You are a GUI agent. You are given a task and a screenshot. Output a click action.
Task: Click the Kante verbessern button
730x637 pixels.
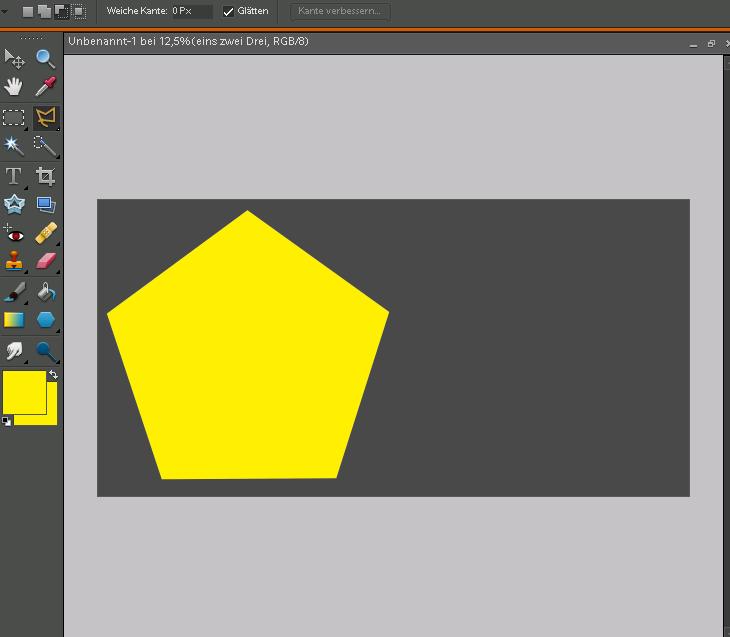340,11
